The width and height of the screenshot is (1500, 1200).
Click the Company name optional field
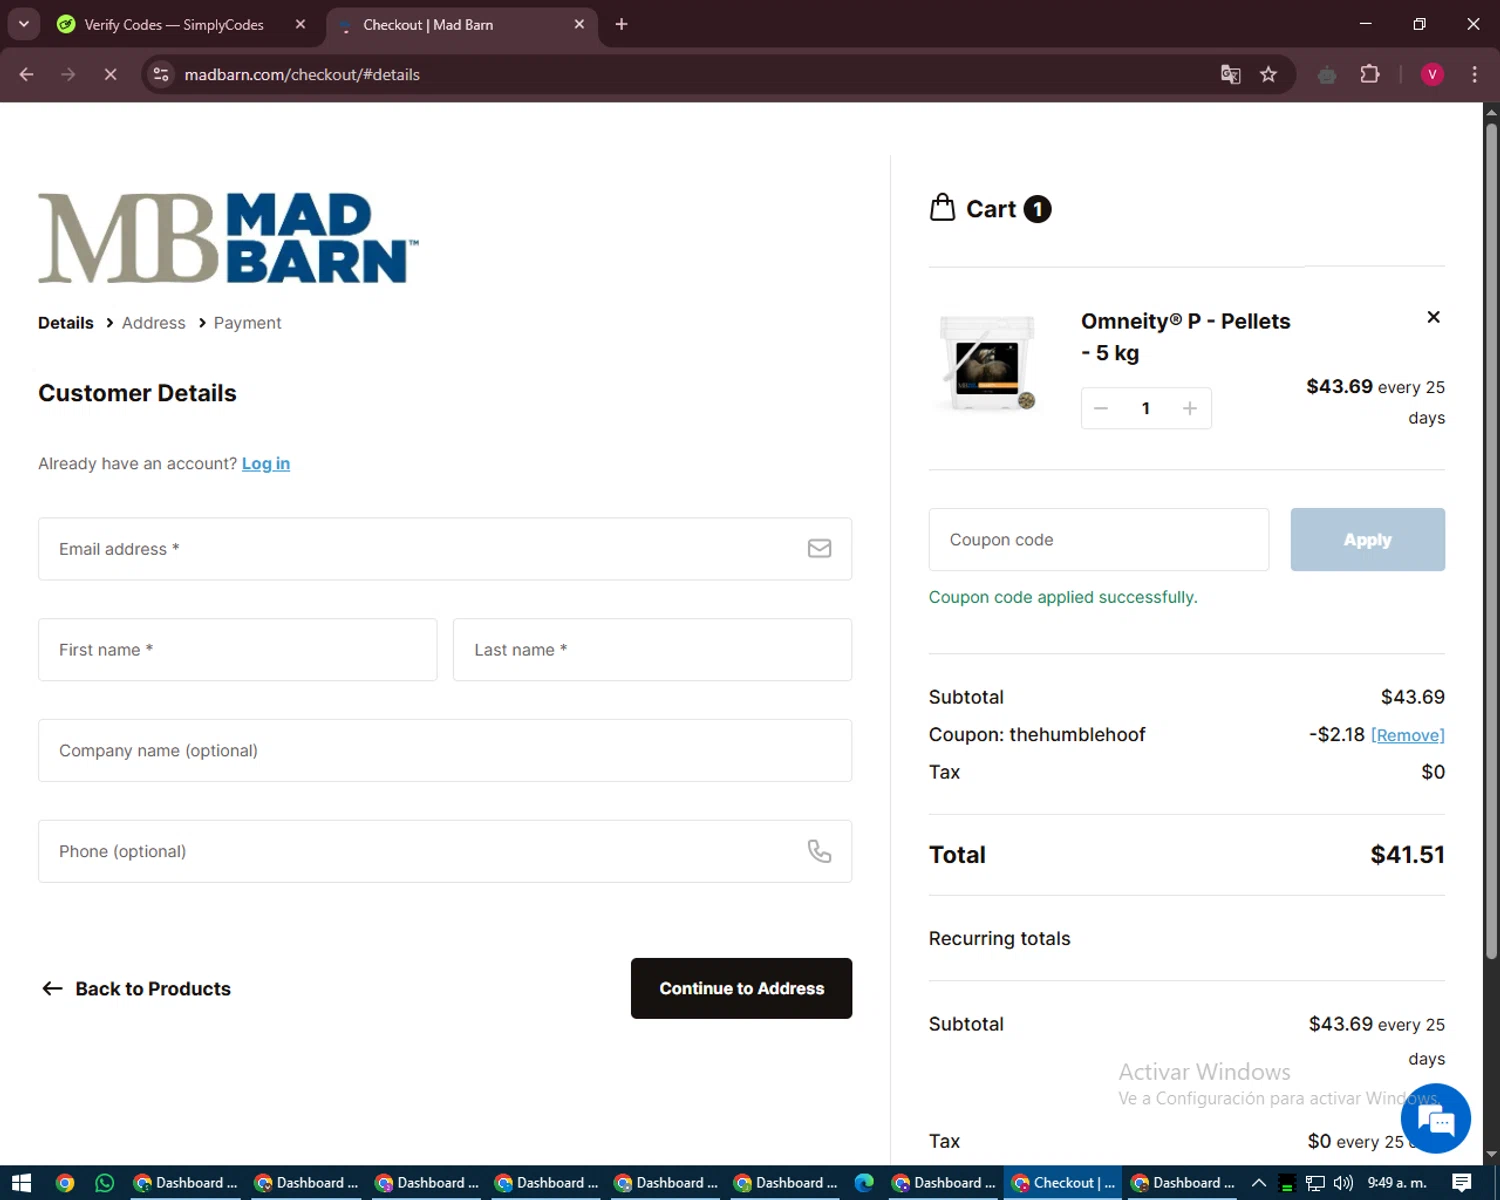pos(445,750)
